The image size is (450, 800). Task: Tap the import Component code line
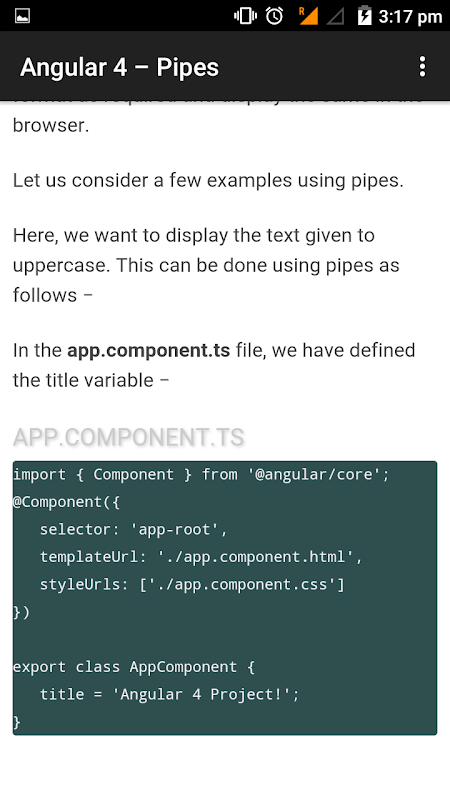[x=201, y=474]
